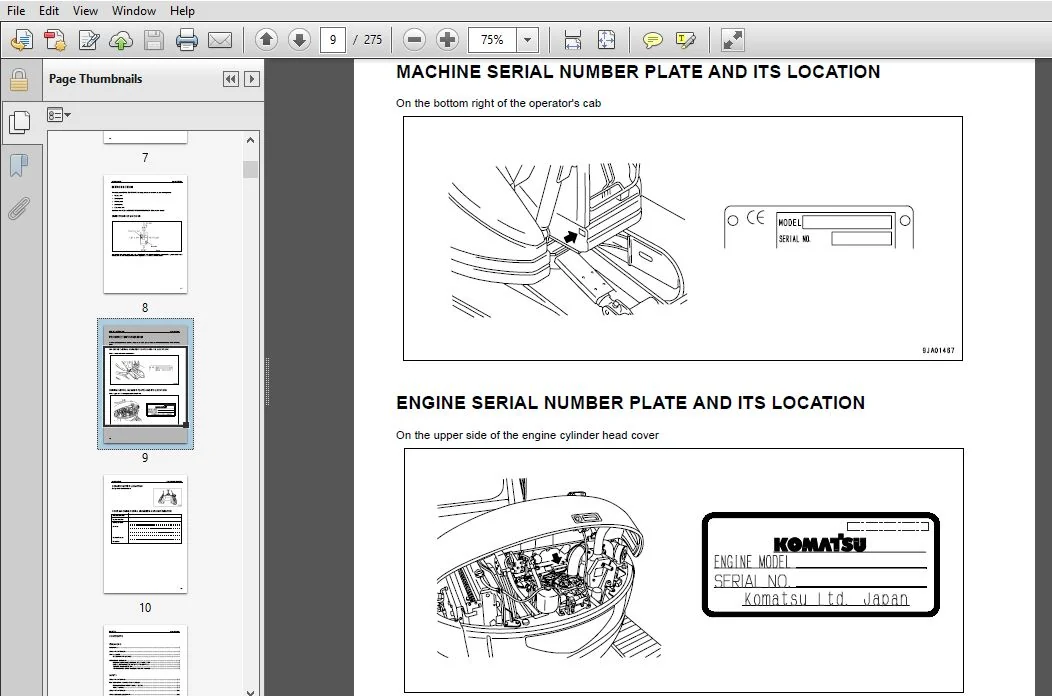
Task: Open the Attachments paperclip panel
Action: coord(19,209)
